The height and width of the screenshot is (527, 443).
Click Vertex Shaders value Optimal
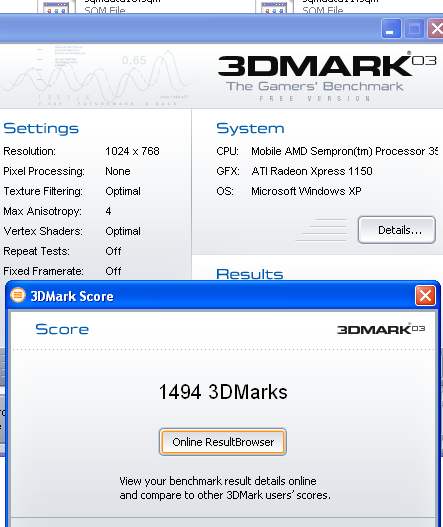pyautogui.click(x=123, y=231)
